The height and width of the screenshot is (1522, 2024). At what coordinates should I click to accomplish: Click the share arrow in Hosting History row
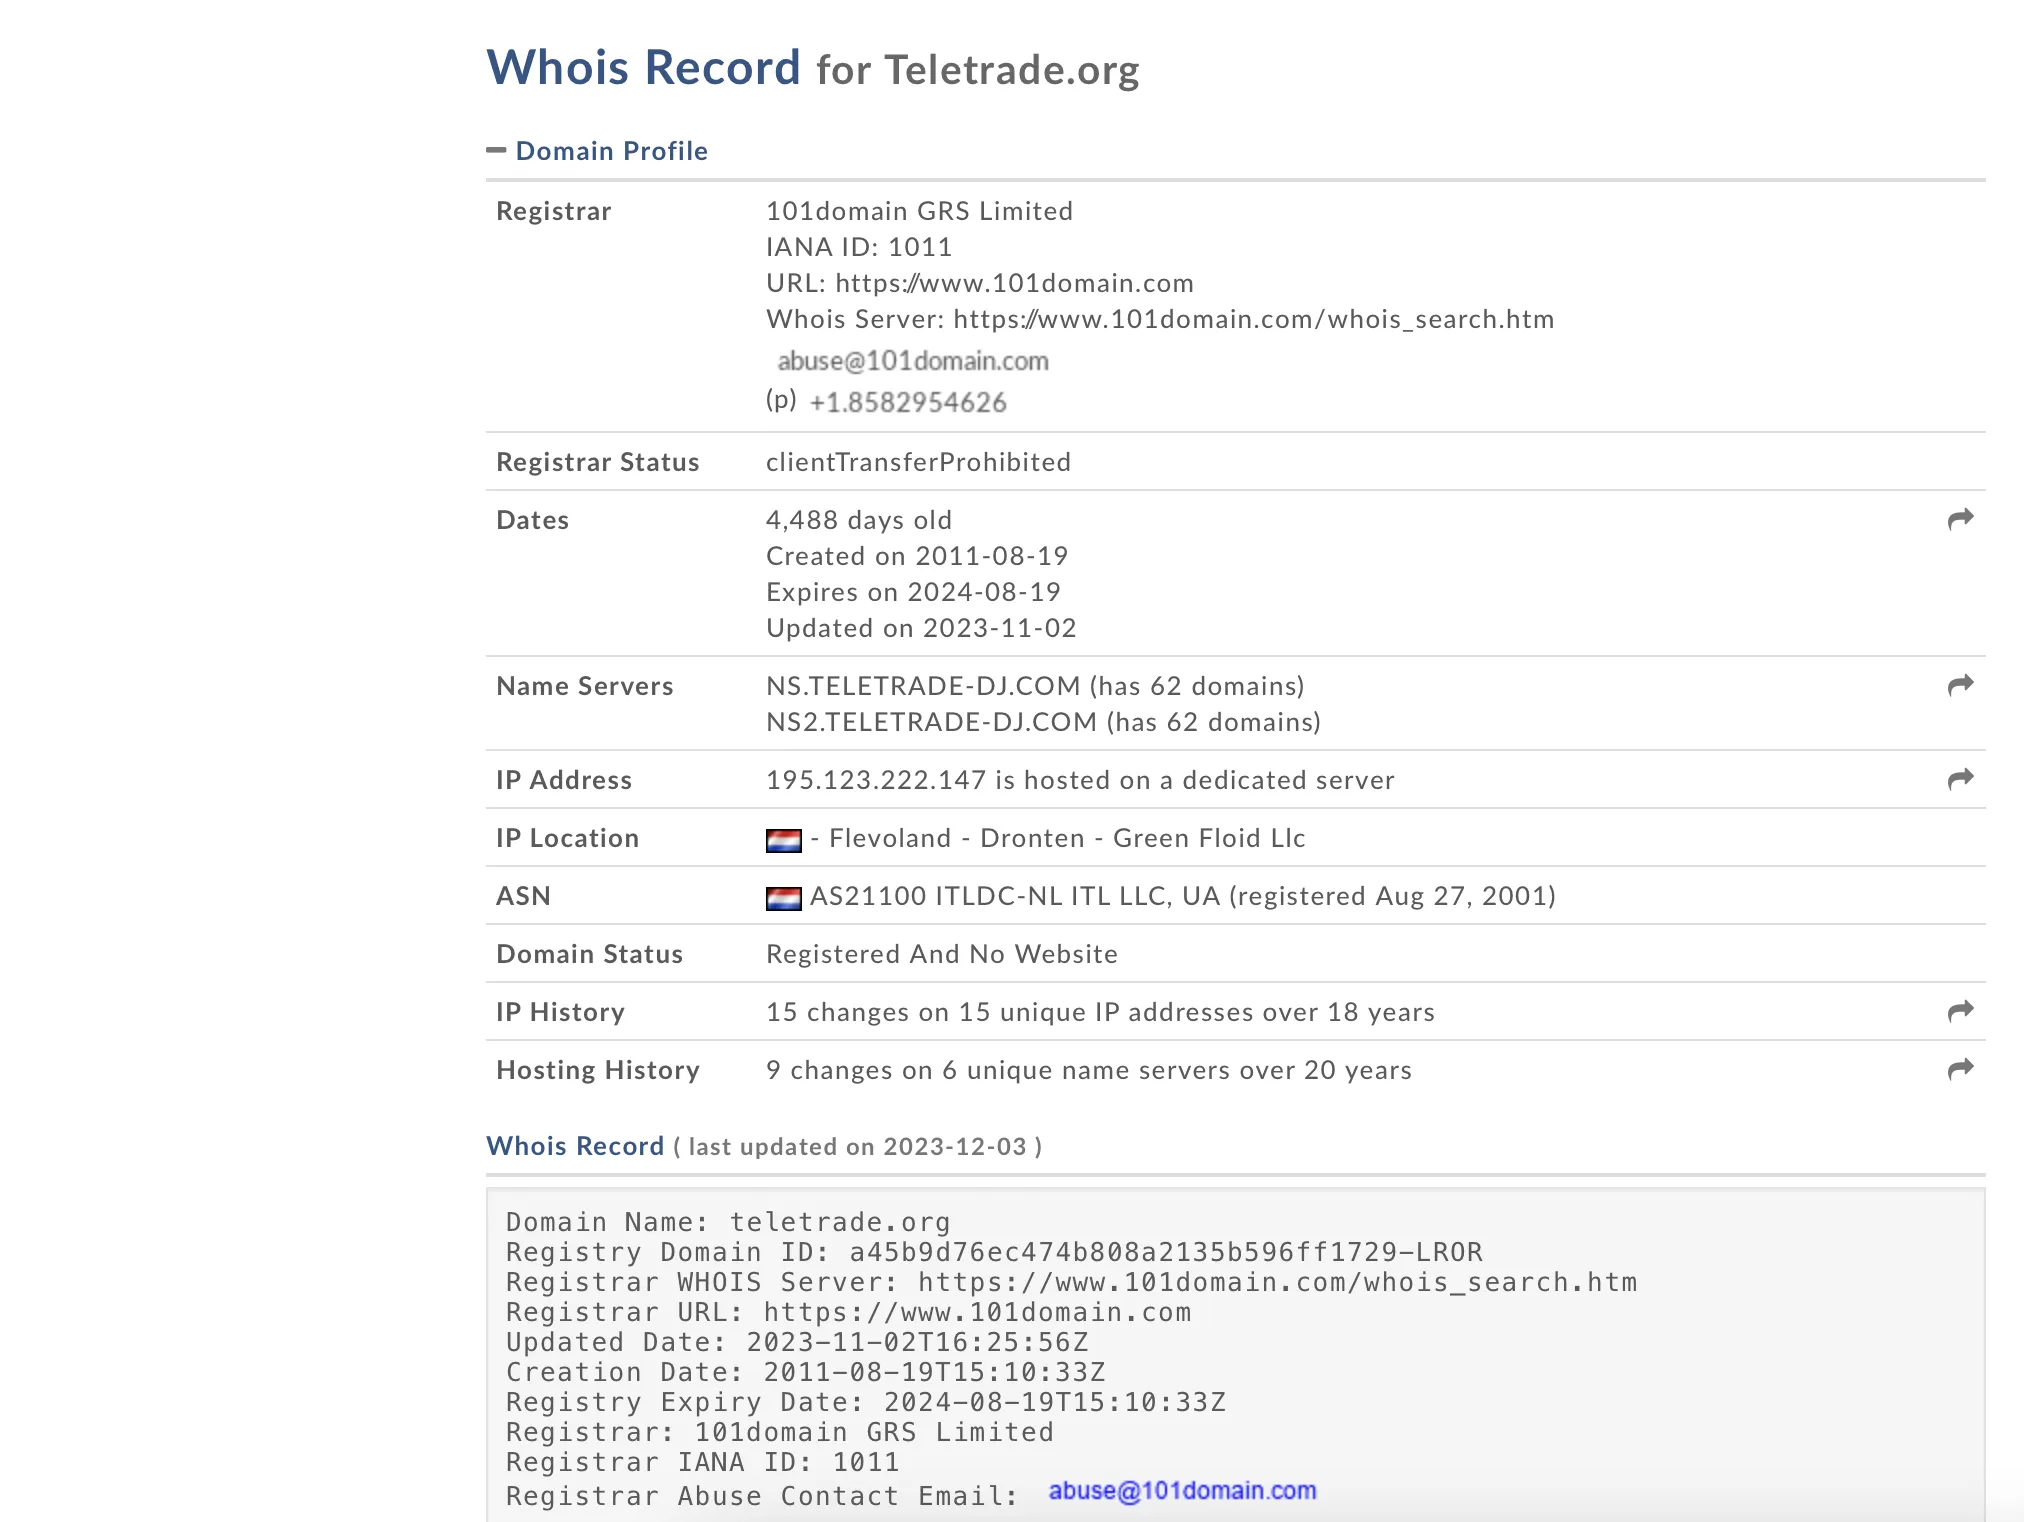1960,1069
